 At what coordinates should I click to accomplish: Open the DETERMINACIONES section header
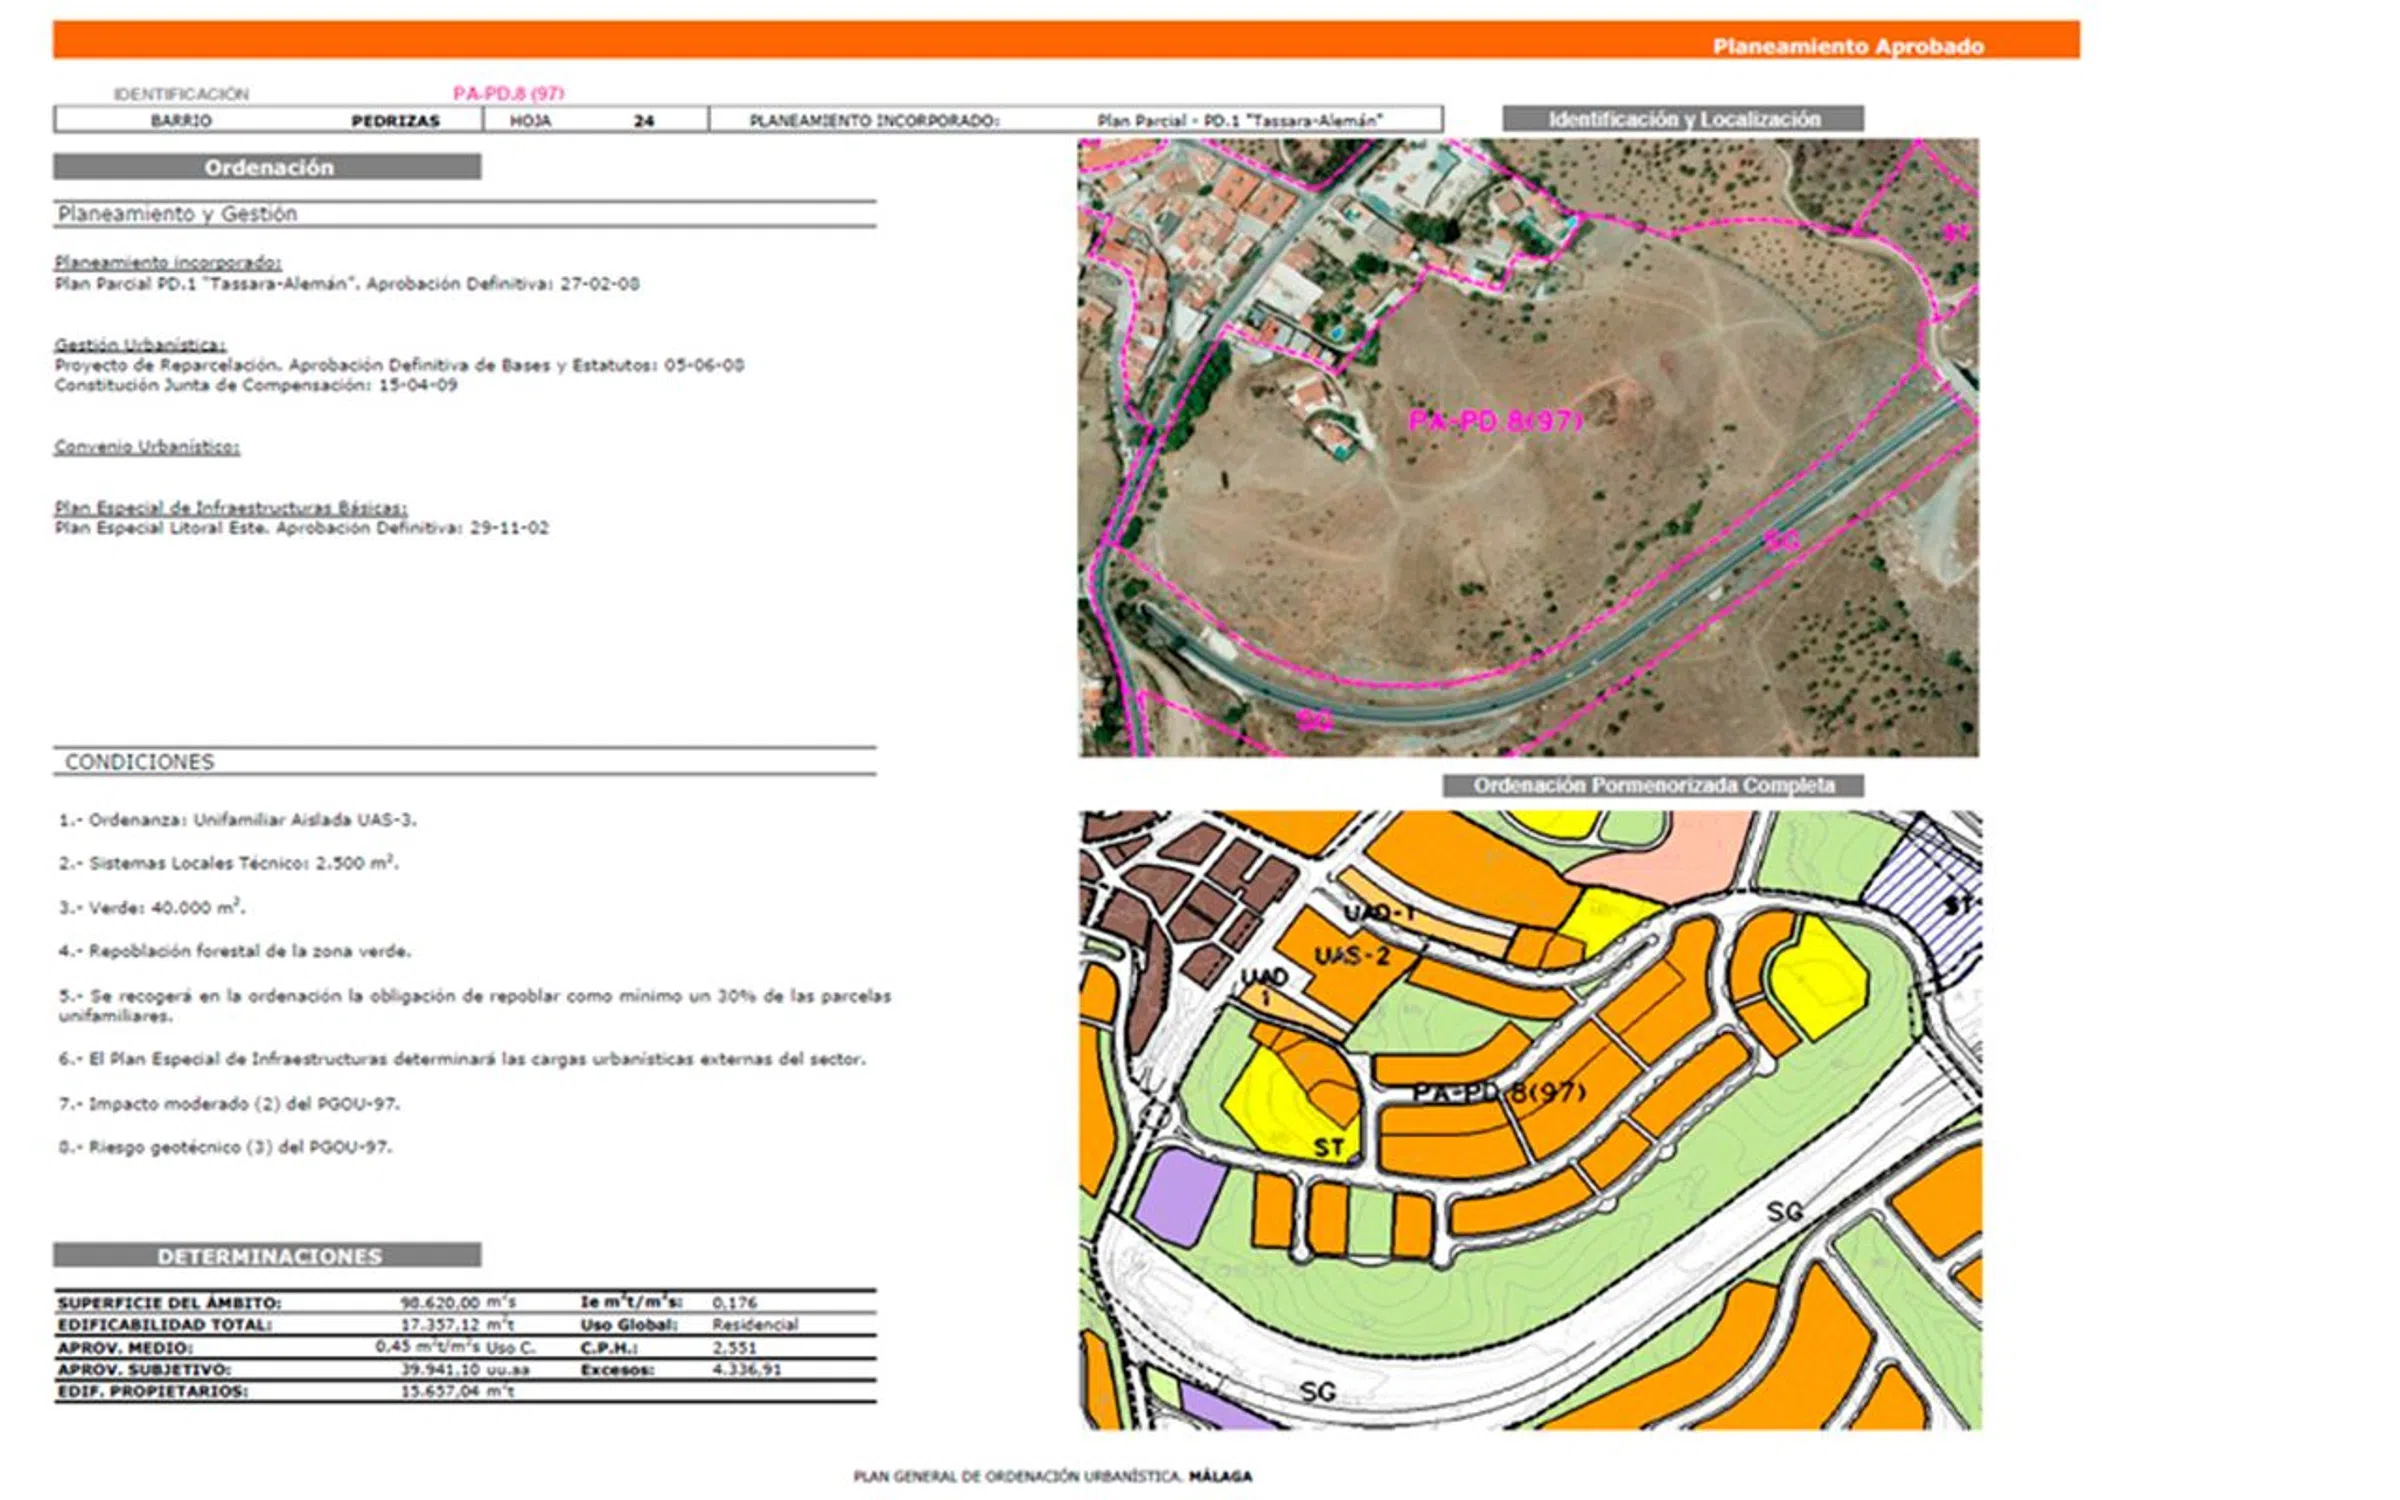(268, 1256)
